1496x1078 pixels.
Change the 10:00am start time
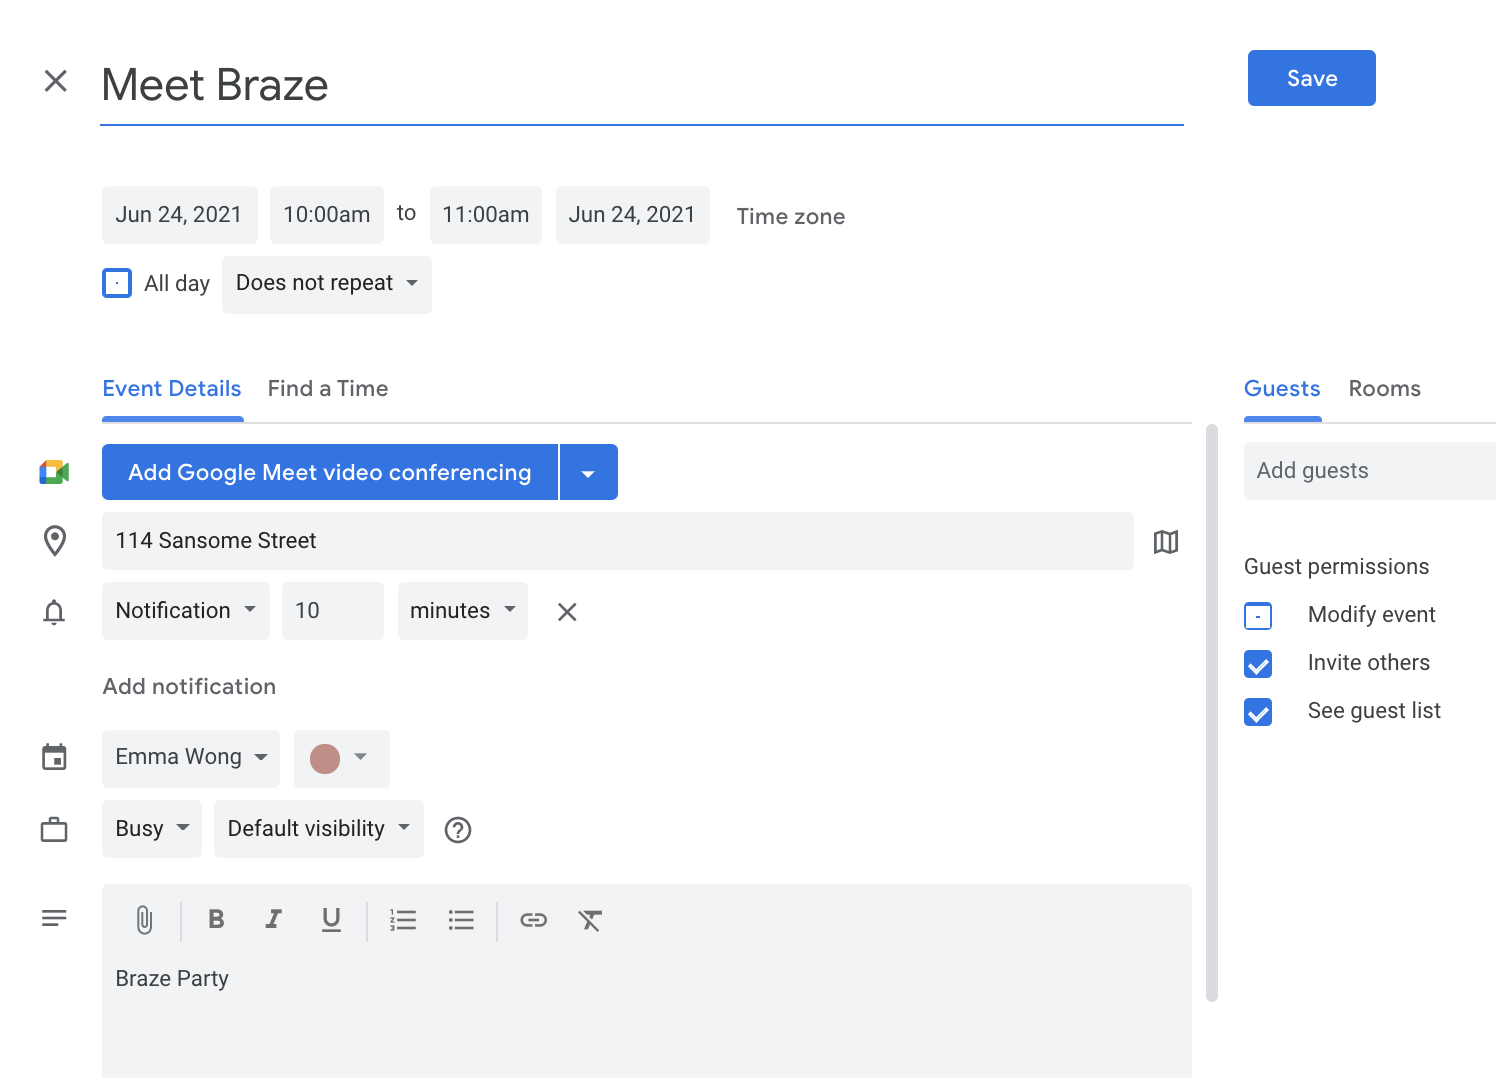coord(327,215)
